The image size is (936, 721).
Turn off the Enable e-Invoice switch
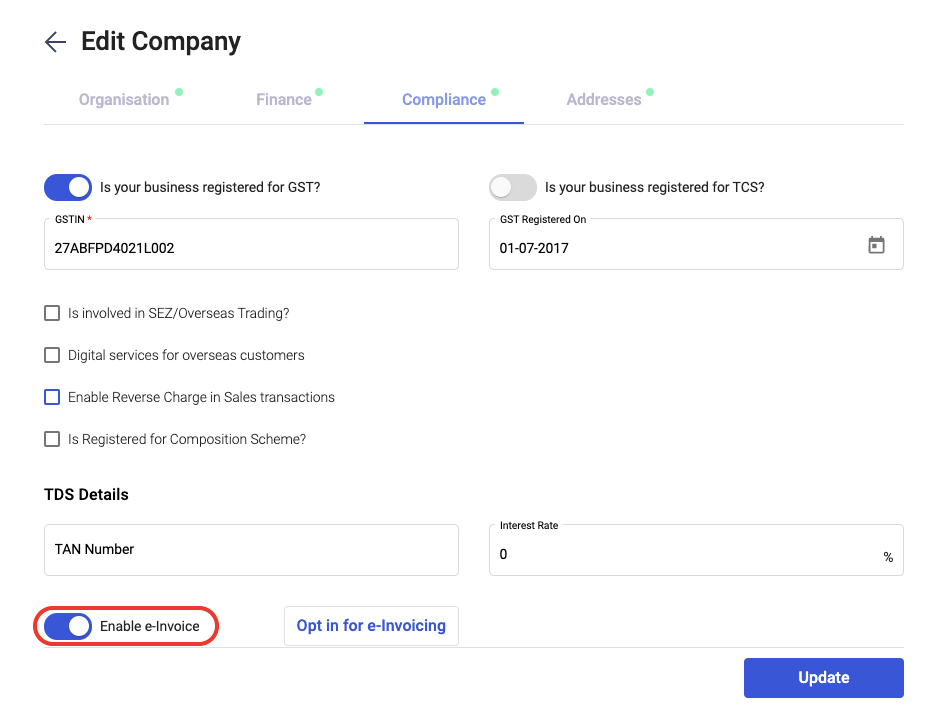67,626
